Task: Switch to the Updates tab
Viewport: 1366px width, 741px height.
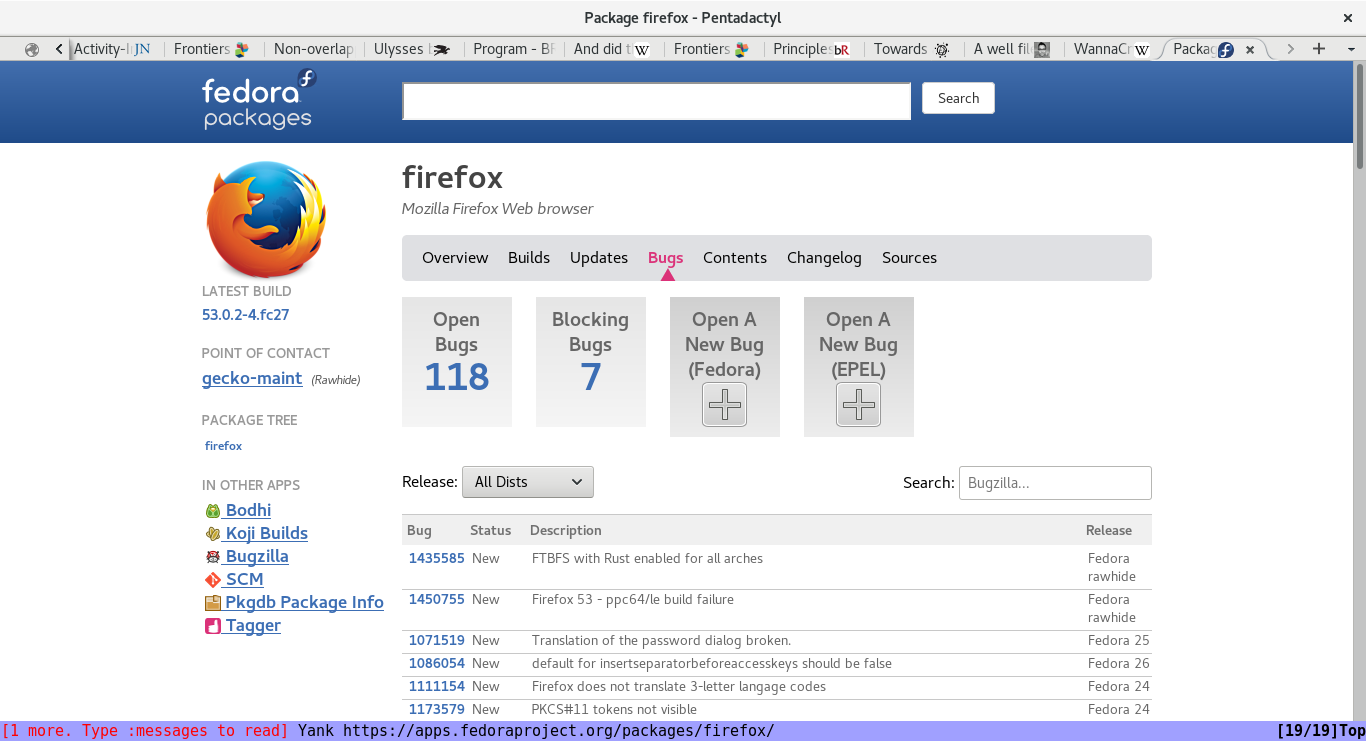Action: click(x=599, y=258)
